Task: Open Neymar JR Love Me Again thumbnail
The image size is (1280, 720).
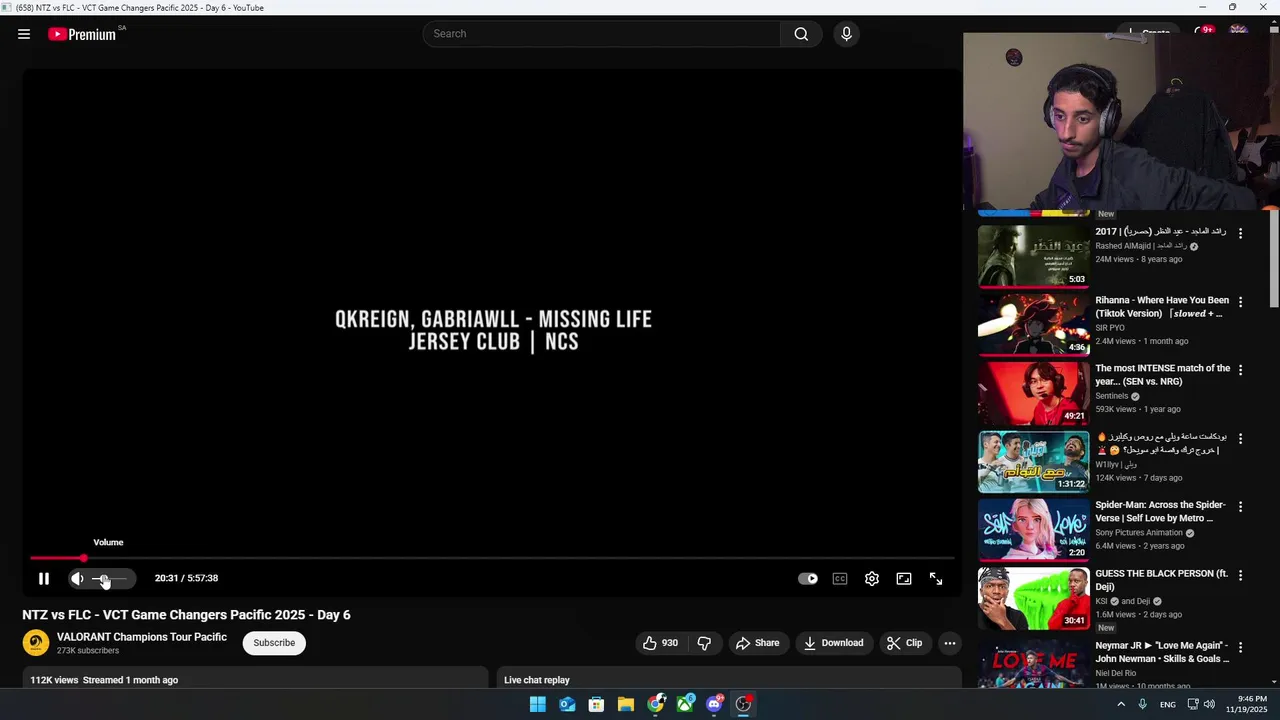Action: point(1033,666)
